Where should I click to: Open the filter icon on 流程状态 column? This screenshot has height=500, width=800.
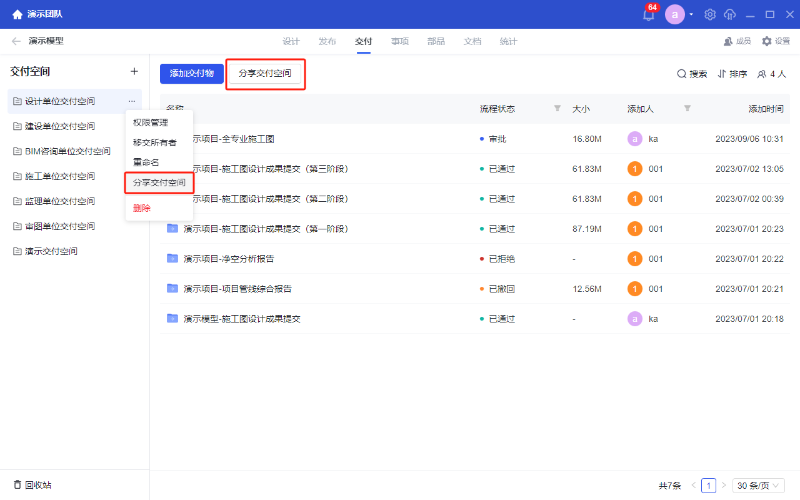point(557,108)
